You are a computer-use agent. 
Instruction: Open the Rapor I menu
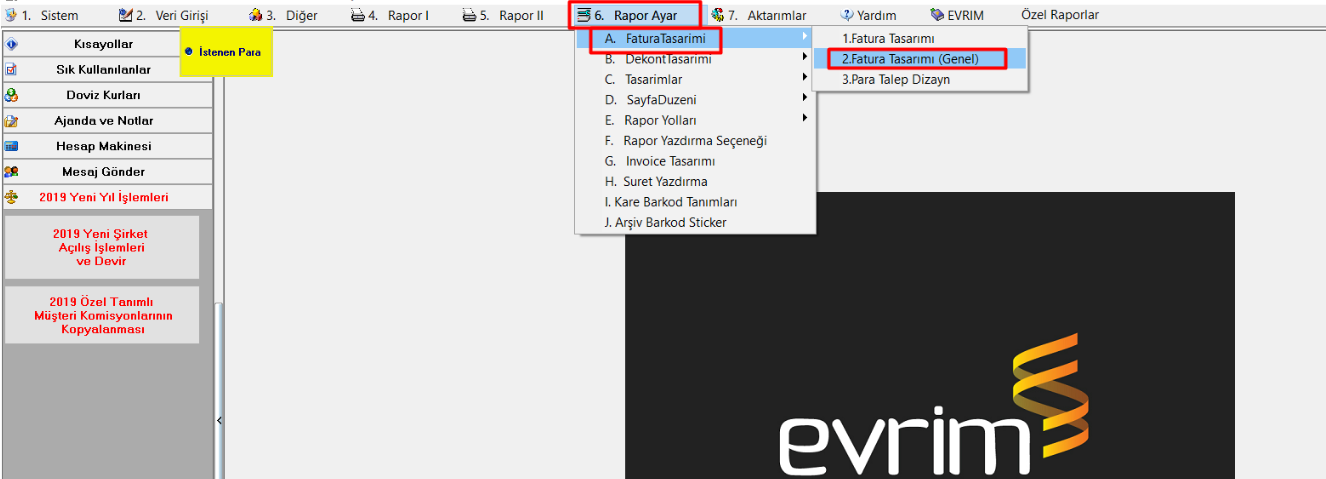[390, 15]
